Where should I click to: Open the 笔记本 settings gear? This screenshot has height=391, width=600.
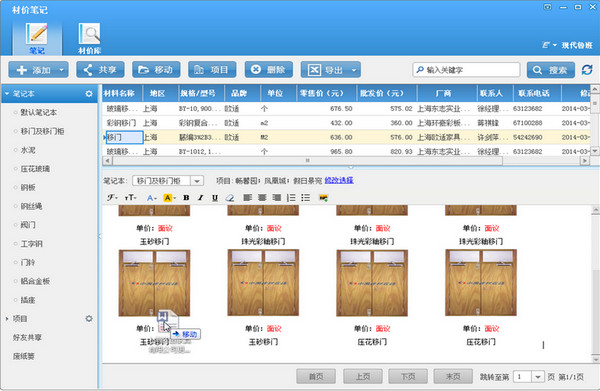tap(89, 94)
